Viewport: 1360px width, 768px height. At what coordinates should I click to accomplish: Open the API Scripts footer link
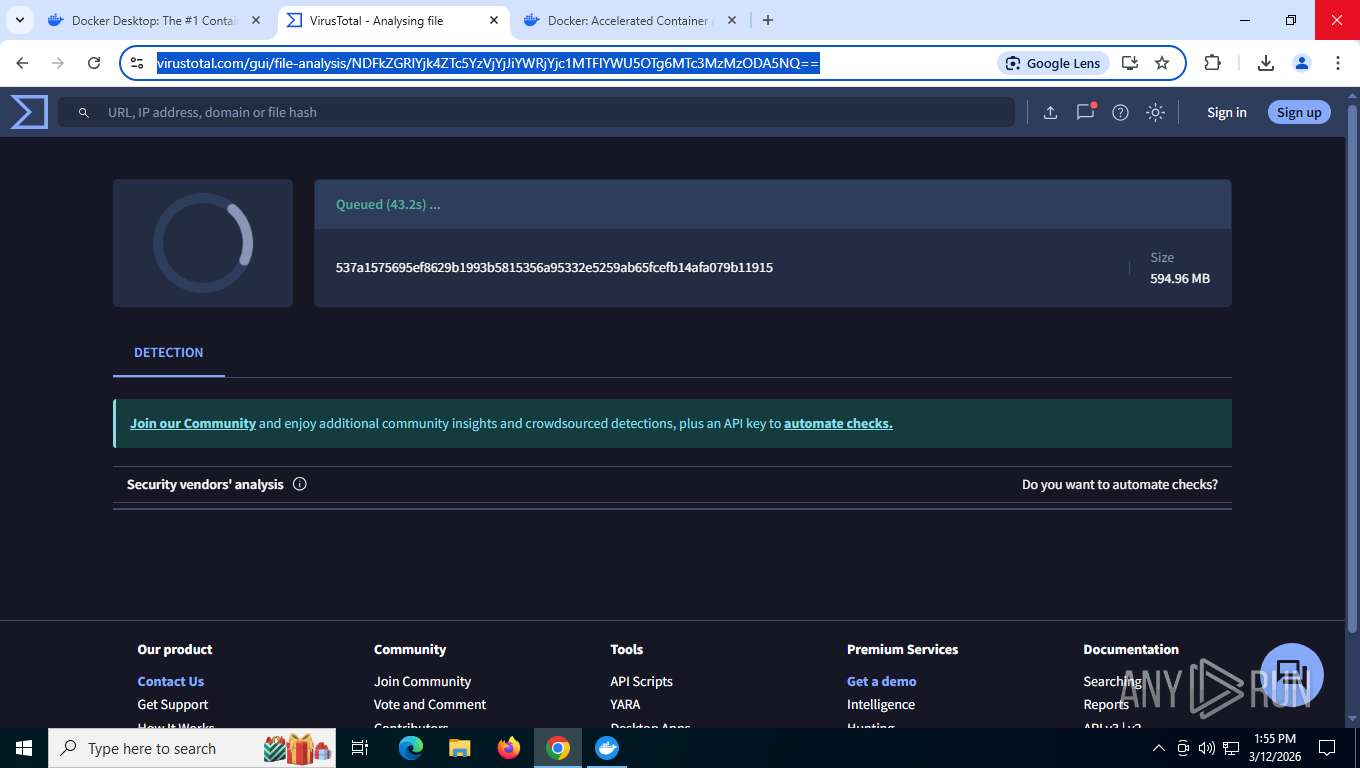click(641, 681)
